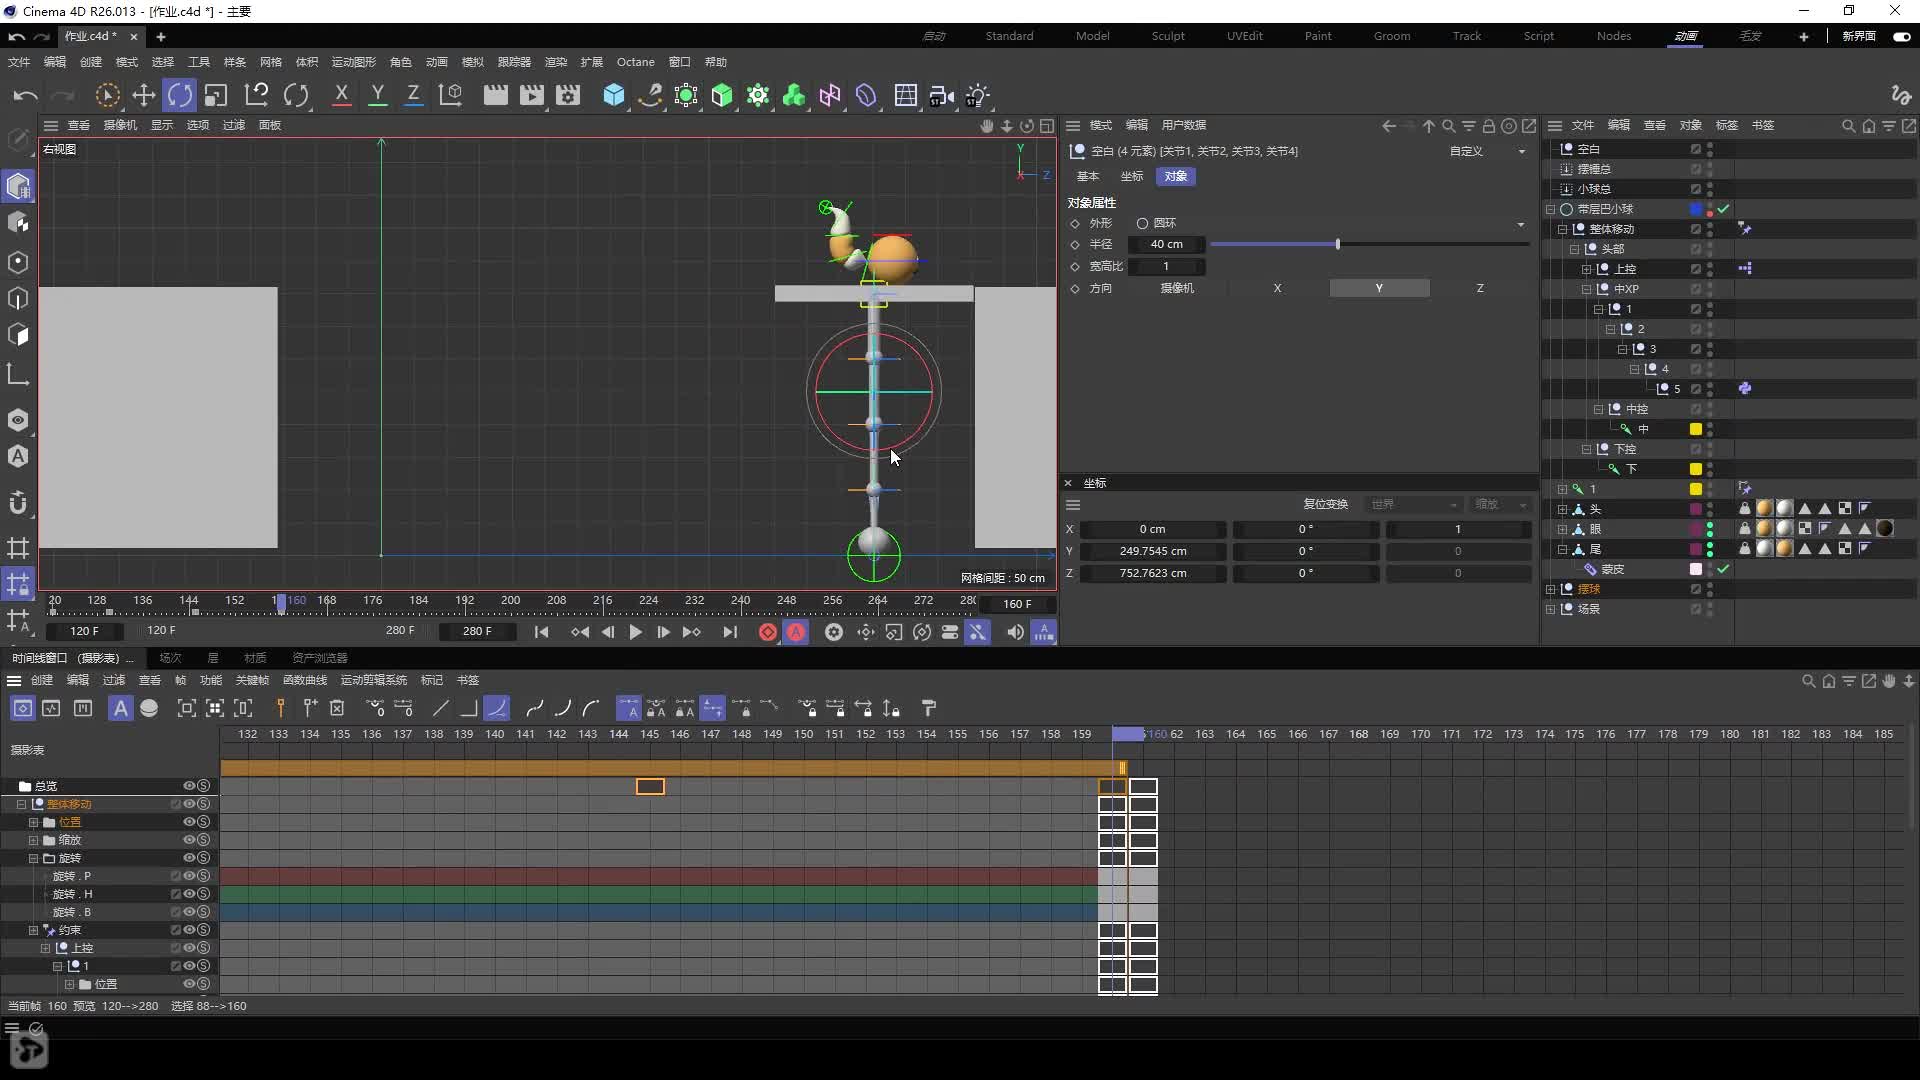
Task: Expand 约束 track in timeline
Action: pyautogui.click(x=33, y=930)
